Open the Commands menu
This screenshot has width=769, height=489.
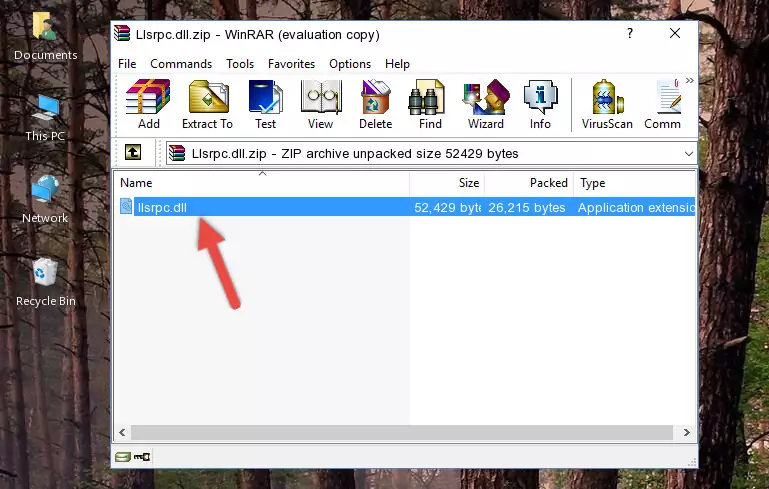pos(181,64)
